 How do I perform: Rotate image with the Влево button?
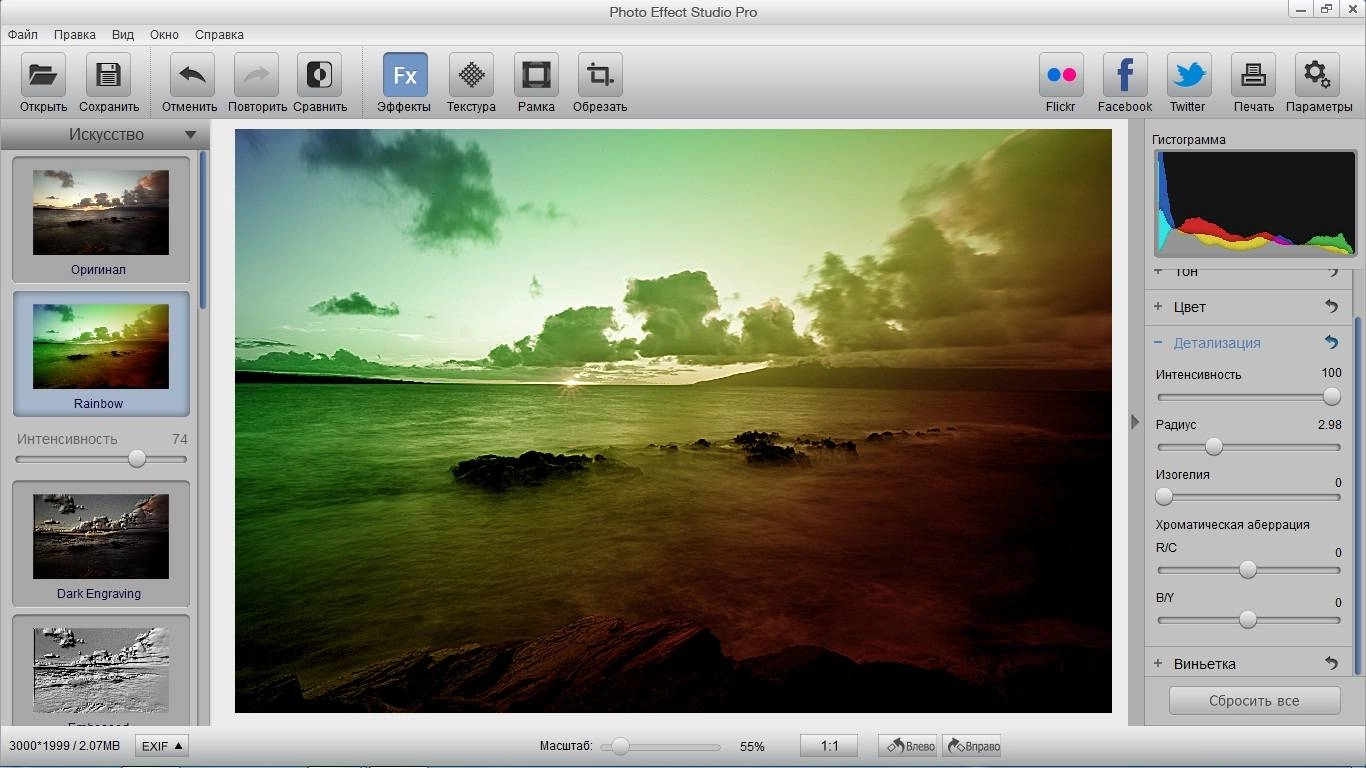click(908, 746)
